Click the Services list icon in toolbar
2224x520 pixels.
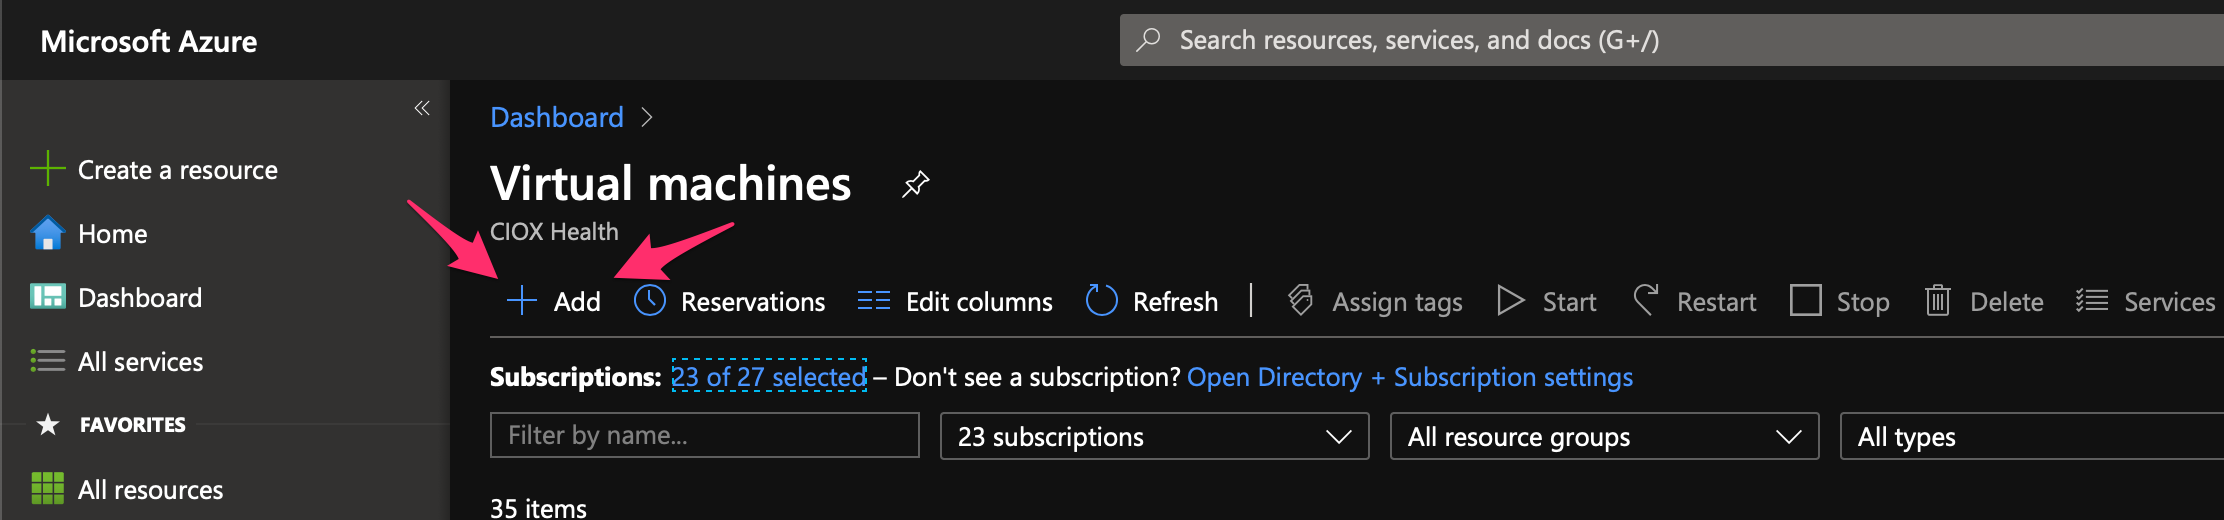(2091, 301)
